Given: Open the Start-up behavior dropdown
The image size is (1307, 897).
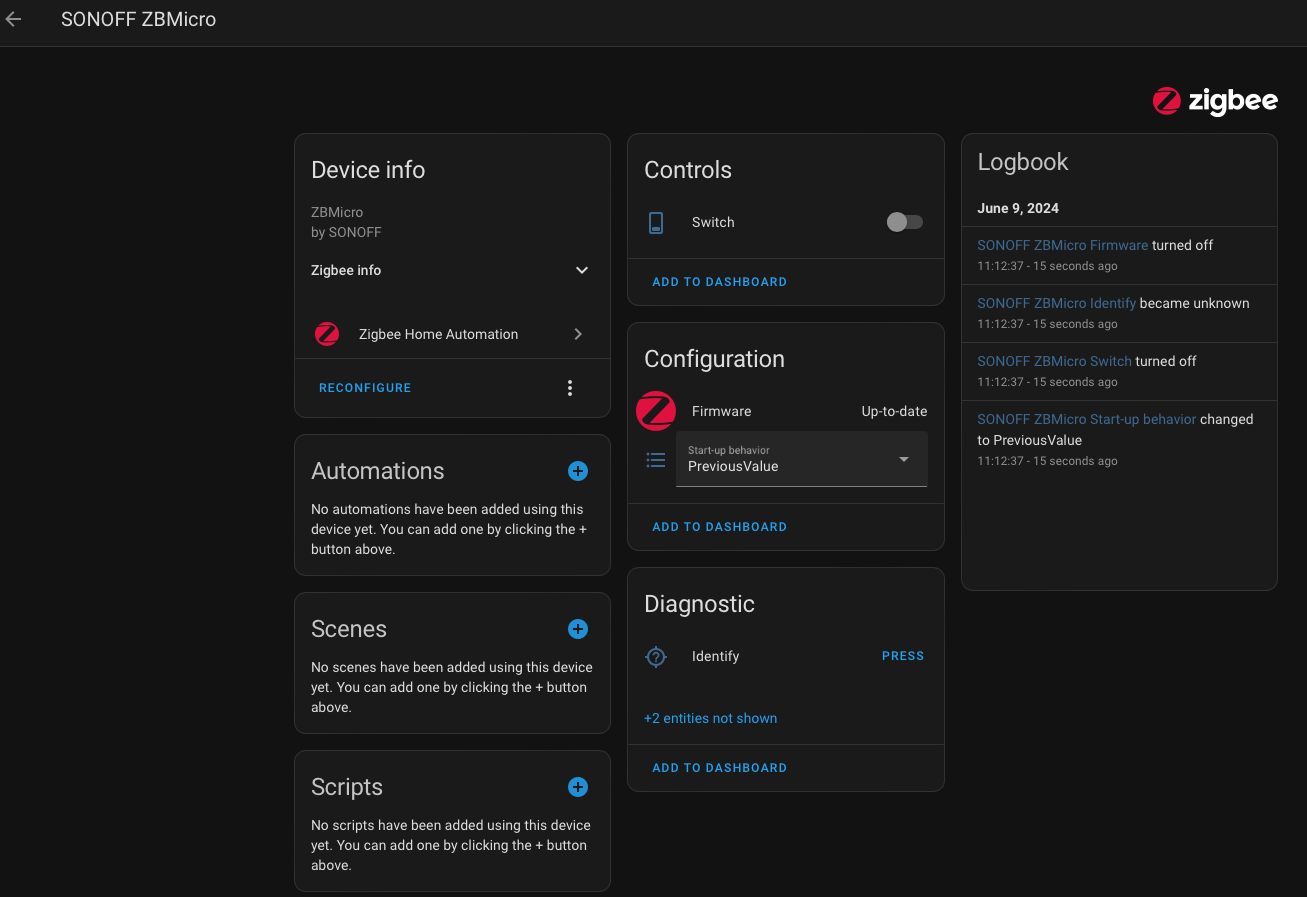Looking at the screenshot, I should [802, 459].
